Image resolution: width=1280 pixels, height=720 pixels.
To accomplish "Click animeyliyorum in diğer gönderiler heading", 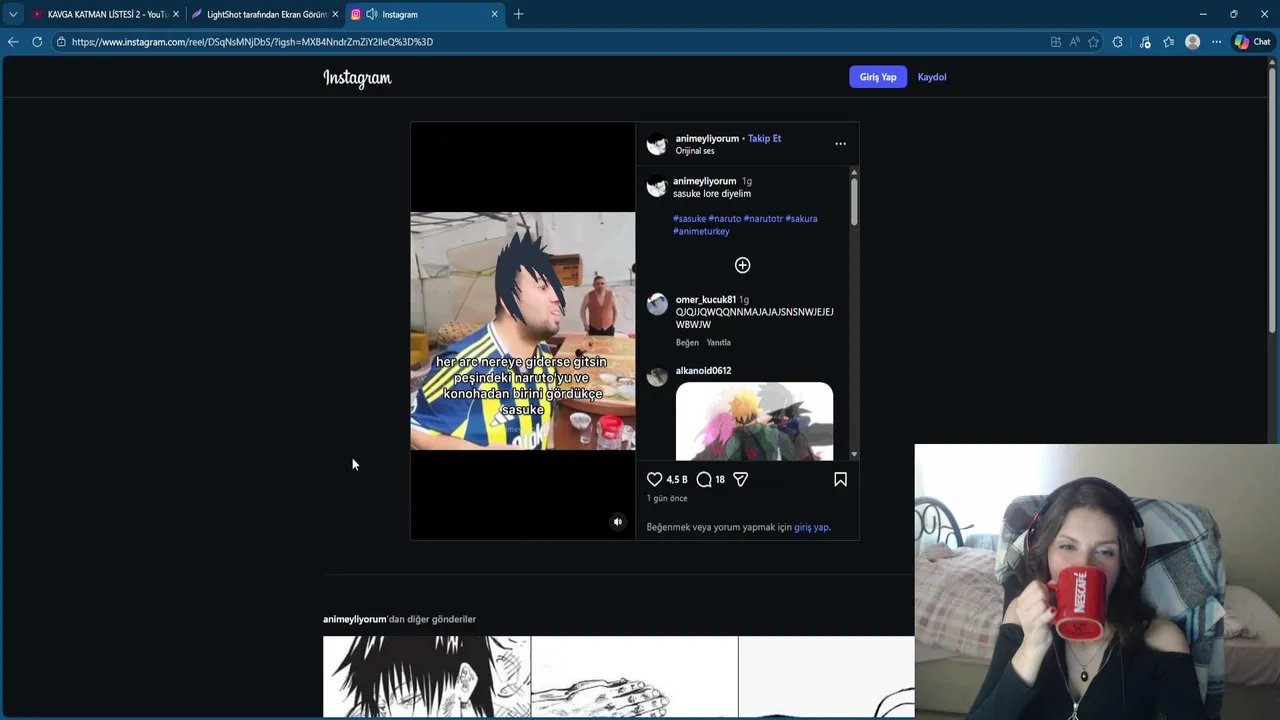I will pyautogui.click(x=354, y=619).
